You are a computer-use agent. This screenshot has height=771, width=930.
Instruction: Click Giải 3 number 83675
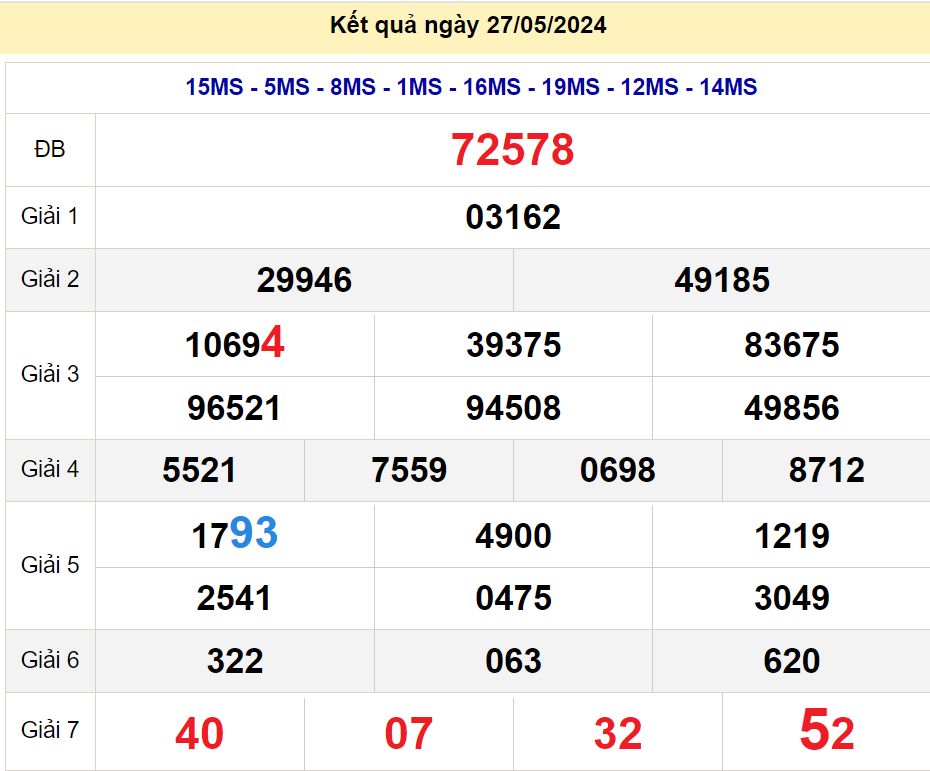tap(791, 345)
